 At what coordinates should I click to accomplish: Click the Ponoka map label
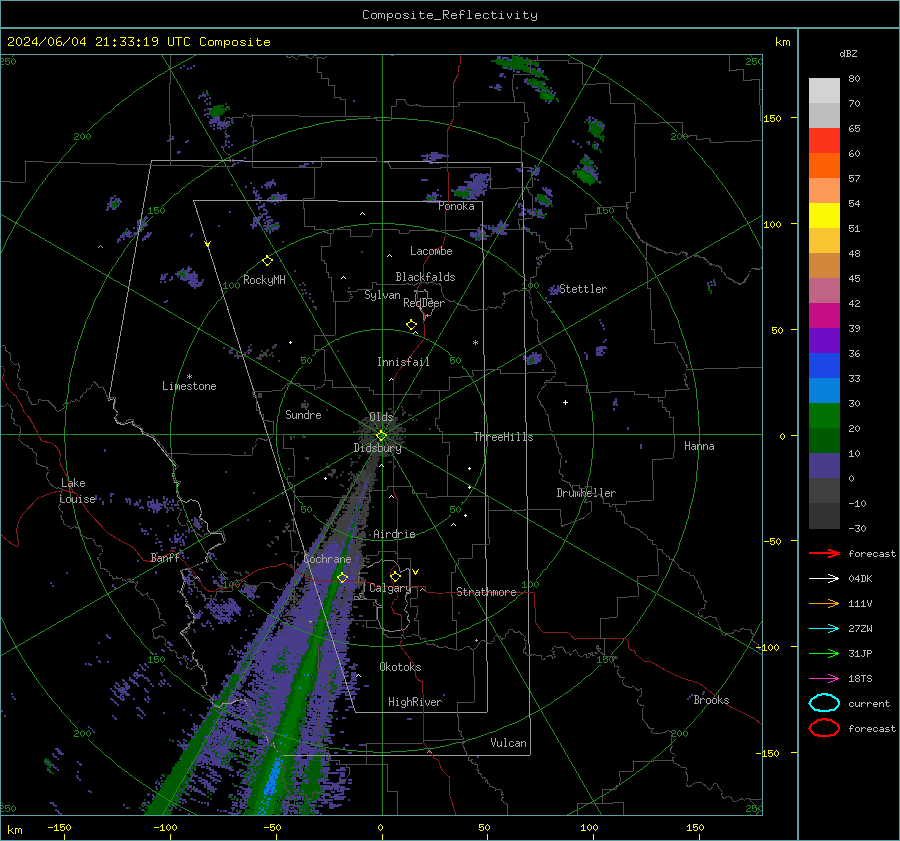click(456, 206)
